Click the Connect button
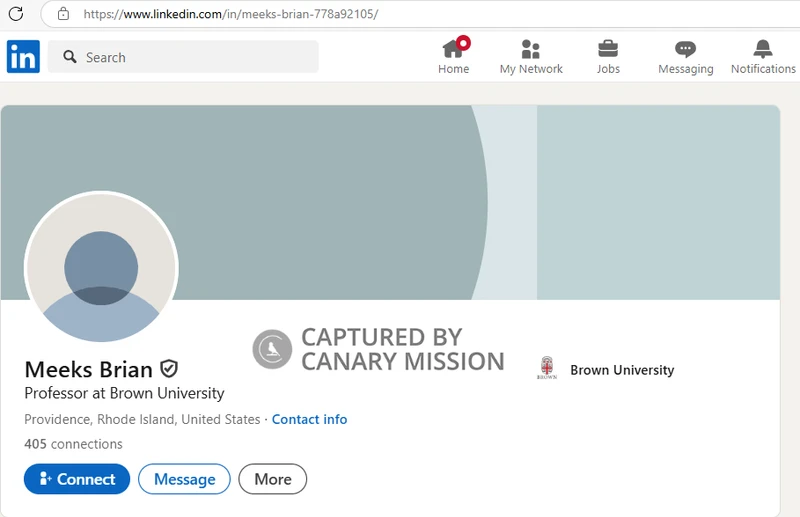This screenshot has width=800, height=517. [x=77, y=479]
